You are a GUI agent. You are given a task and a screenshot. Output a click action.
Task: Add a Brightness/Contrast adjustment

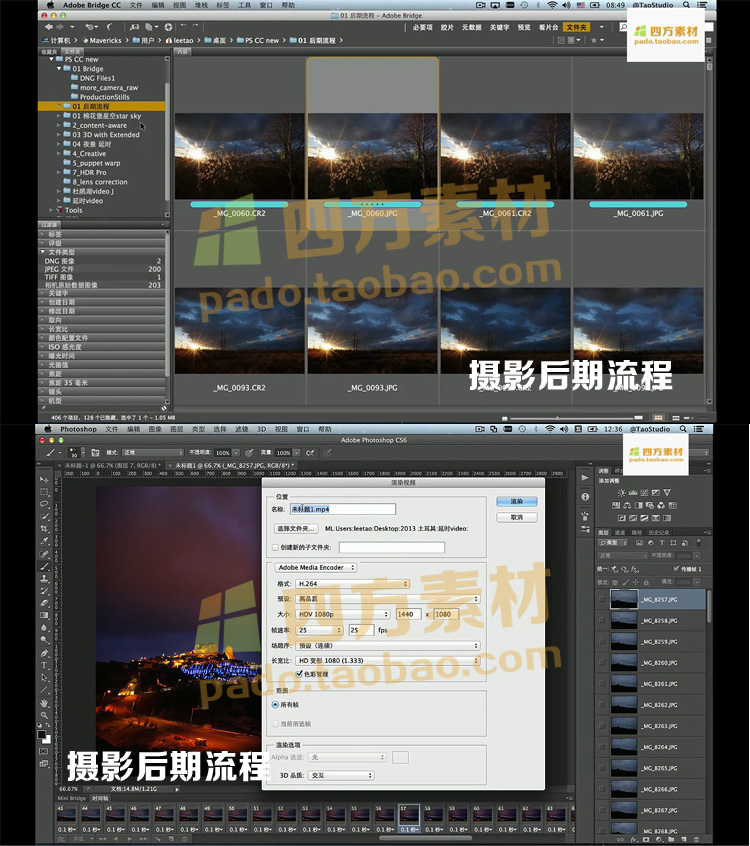[622, 493]
